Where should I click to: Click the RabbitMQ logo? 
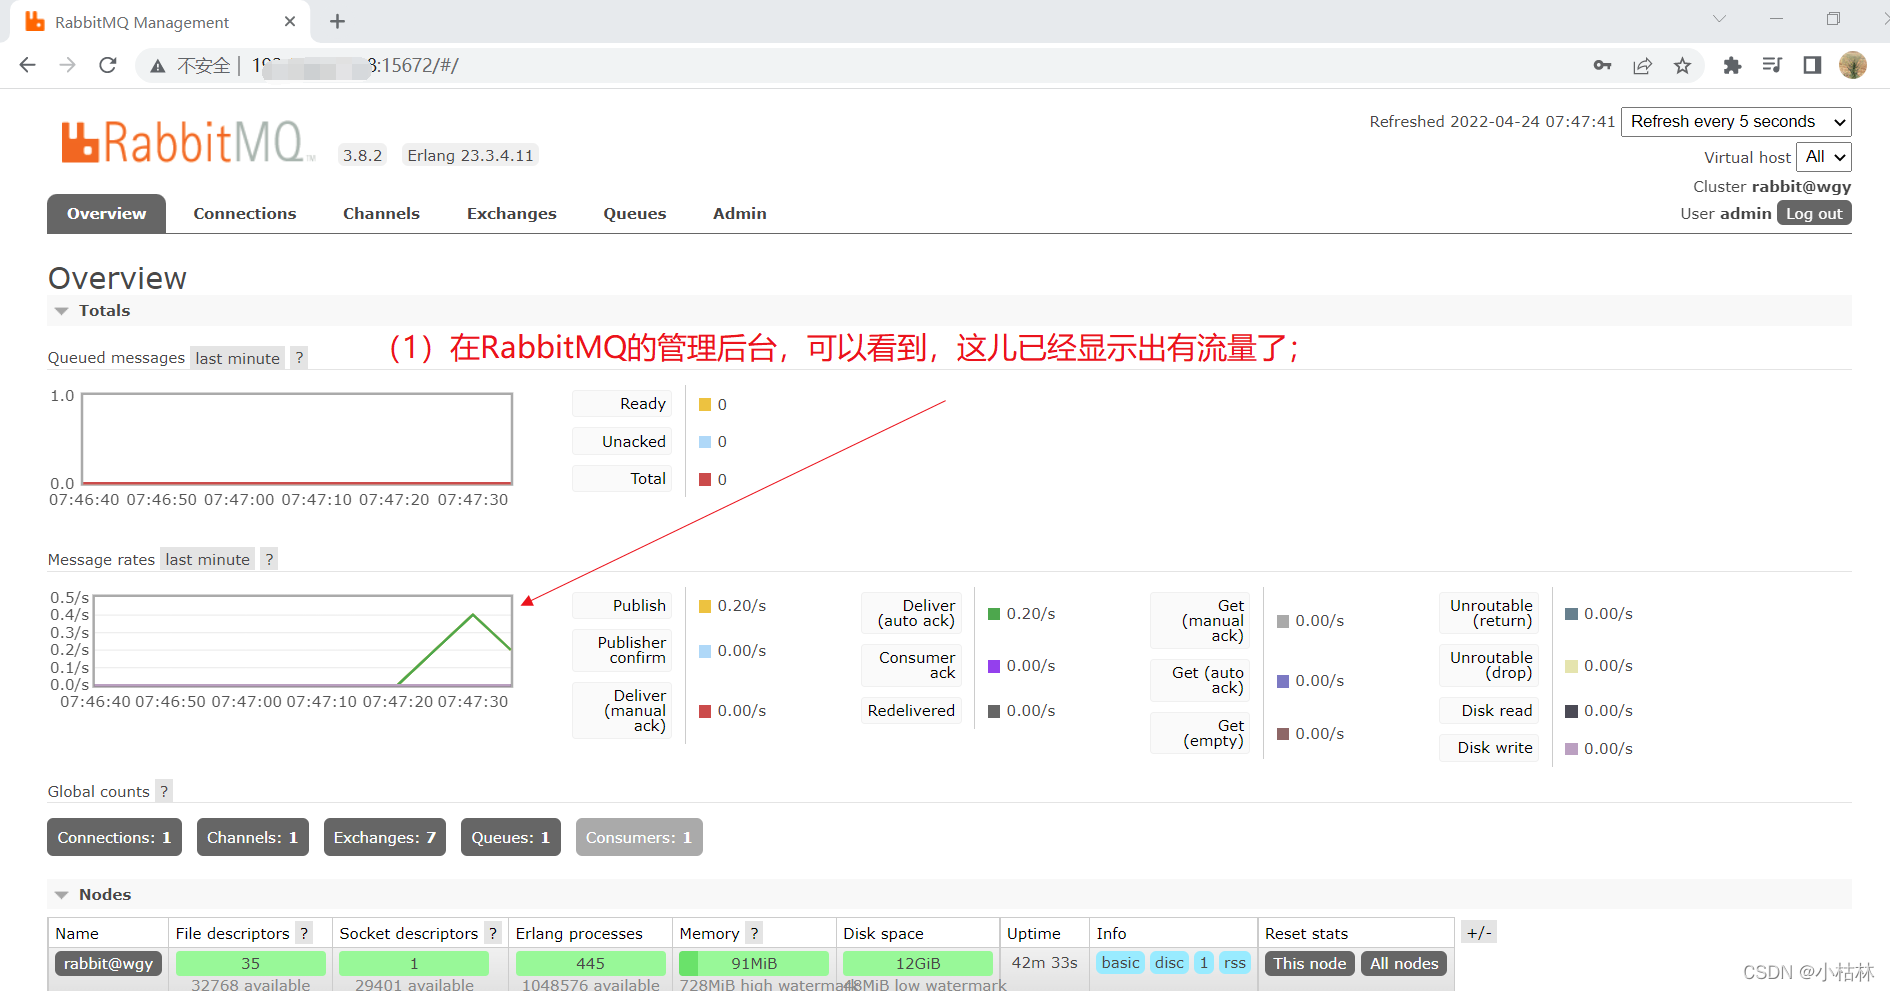click(188, 142)
